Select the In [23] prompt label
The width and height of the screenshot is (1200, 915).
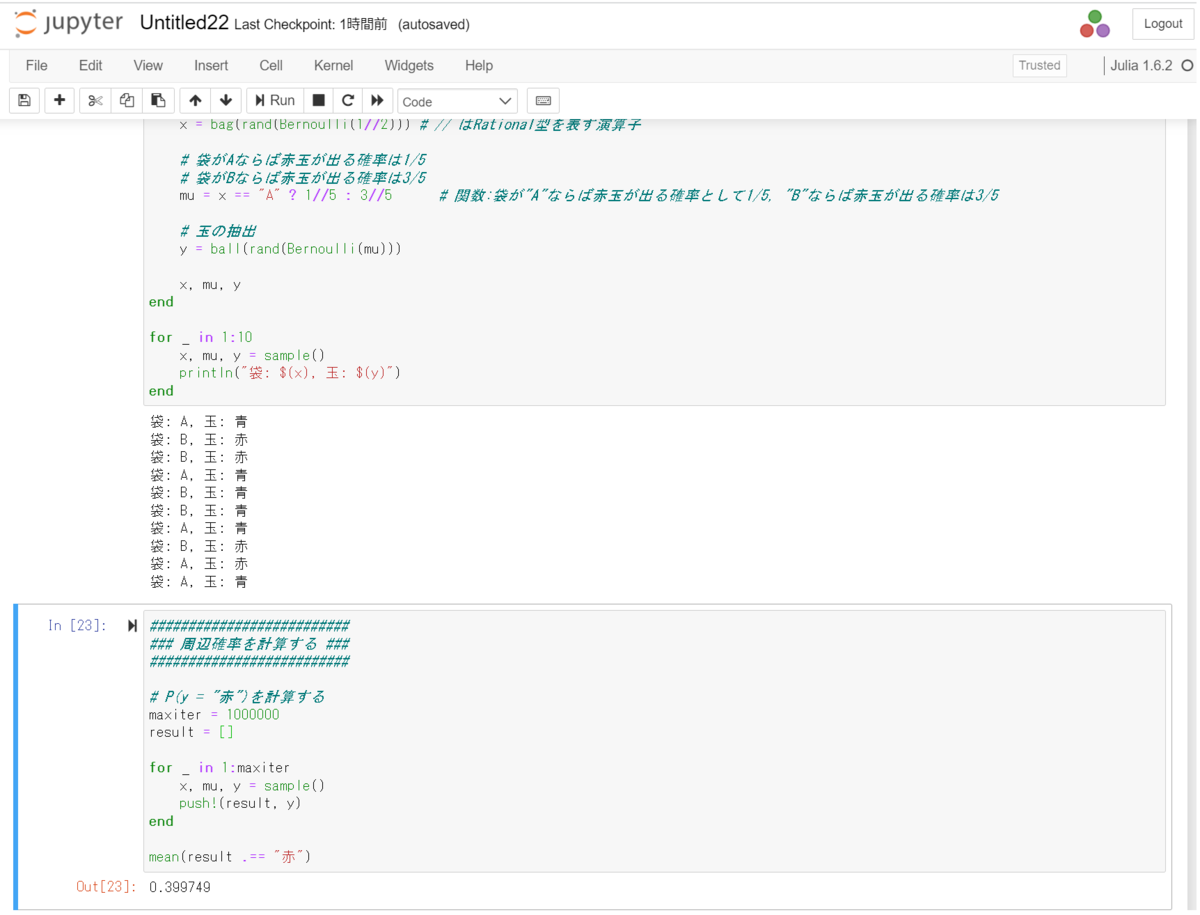coord(77,626)
